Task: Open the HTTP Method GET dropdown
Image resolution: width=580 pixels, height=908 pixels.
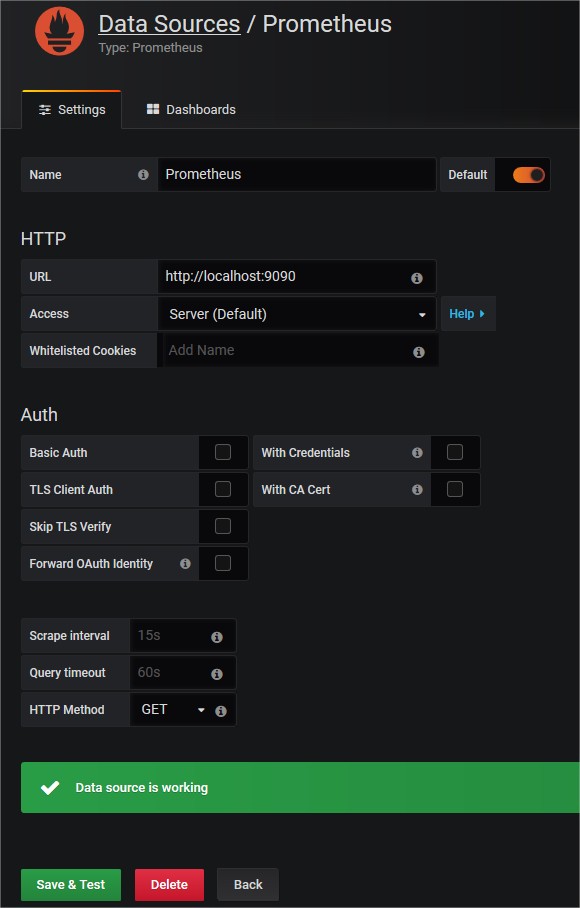Action: tap(173, 710)
